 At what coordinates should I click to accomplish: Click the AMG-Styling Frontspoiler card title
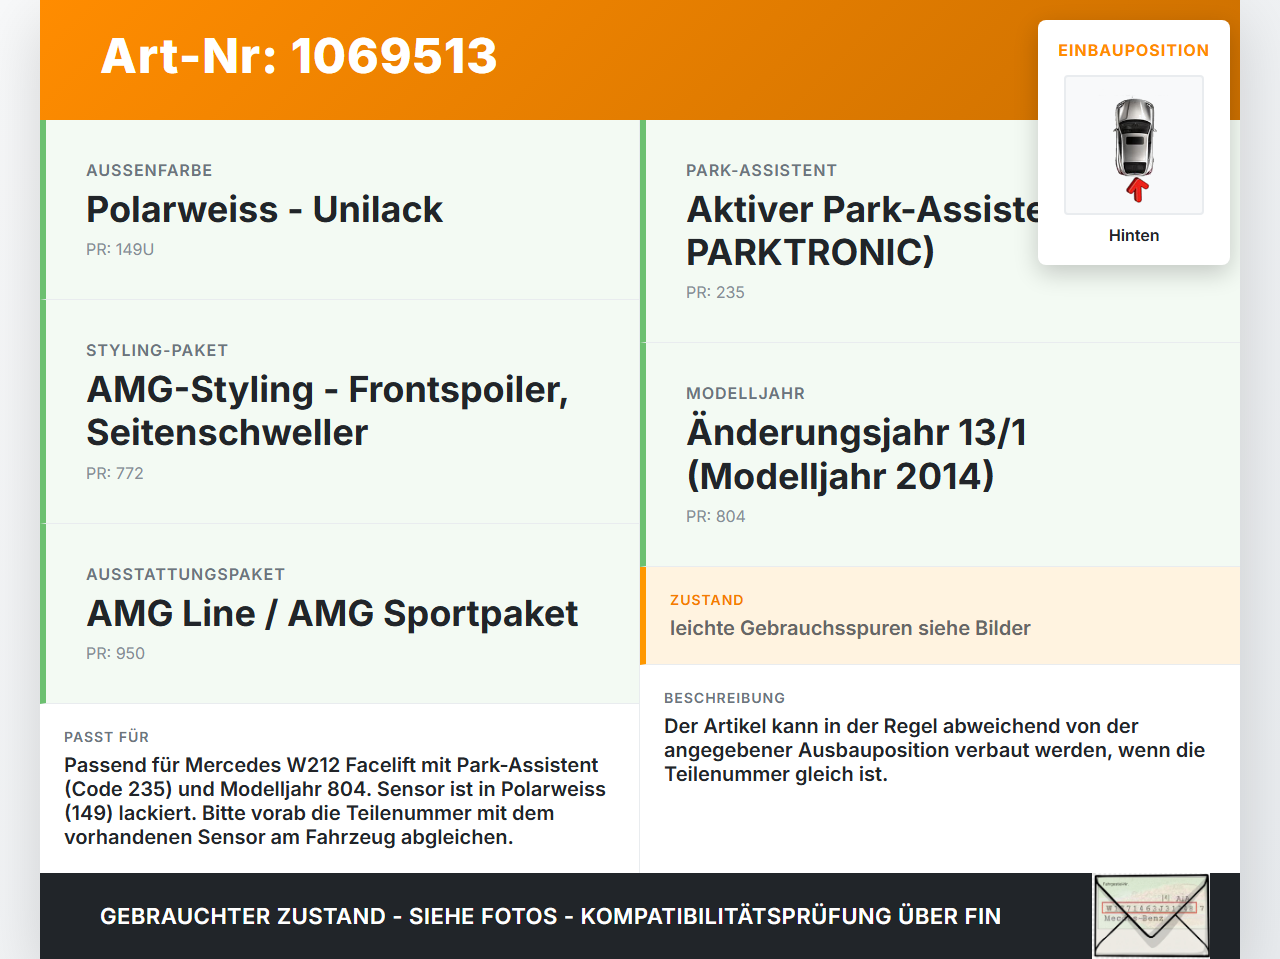pyautogui.click(x=328, y=411)
